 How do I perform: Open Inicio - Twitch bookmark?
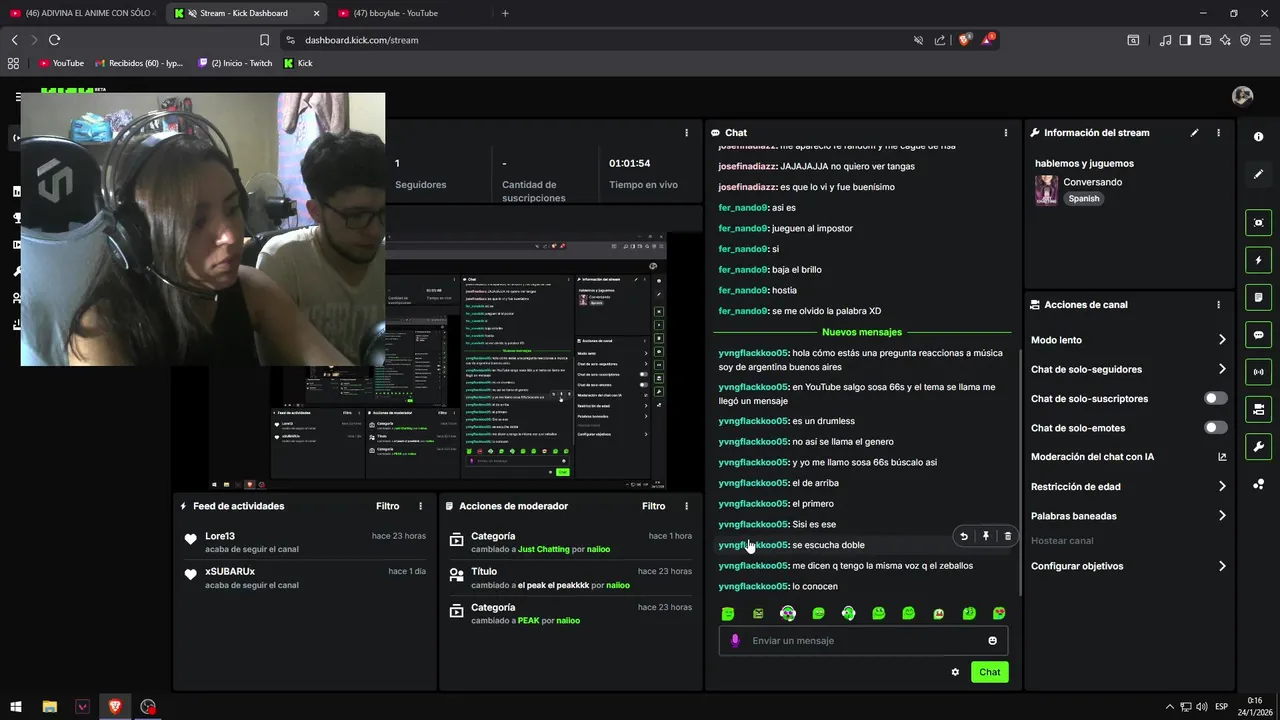tap(234, 63)
